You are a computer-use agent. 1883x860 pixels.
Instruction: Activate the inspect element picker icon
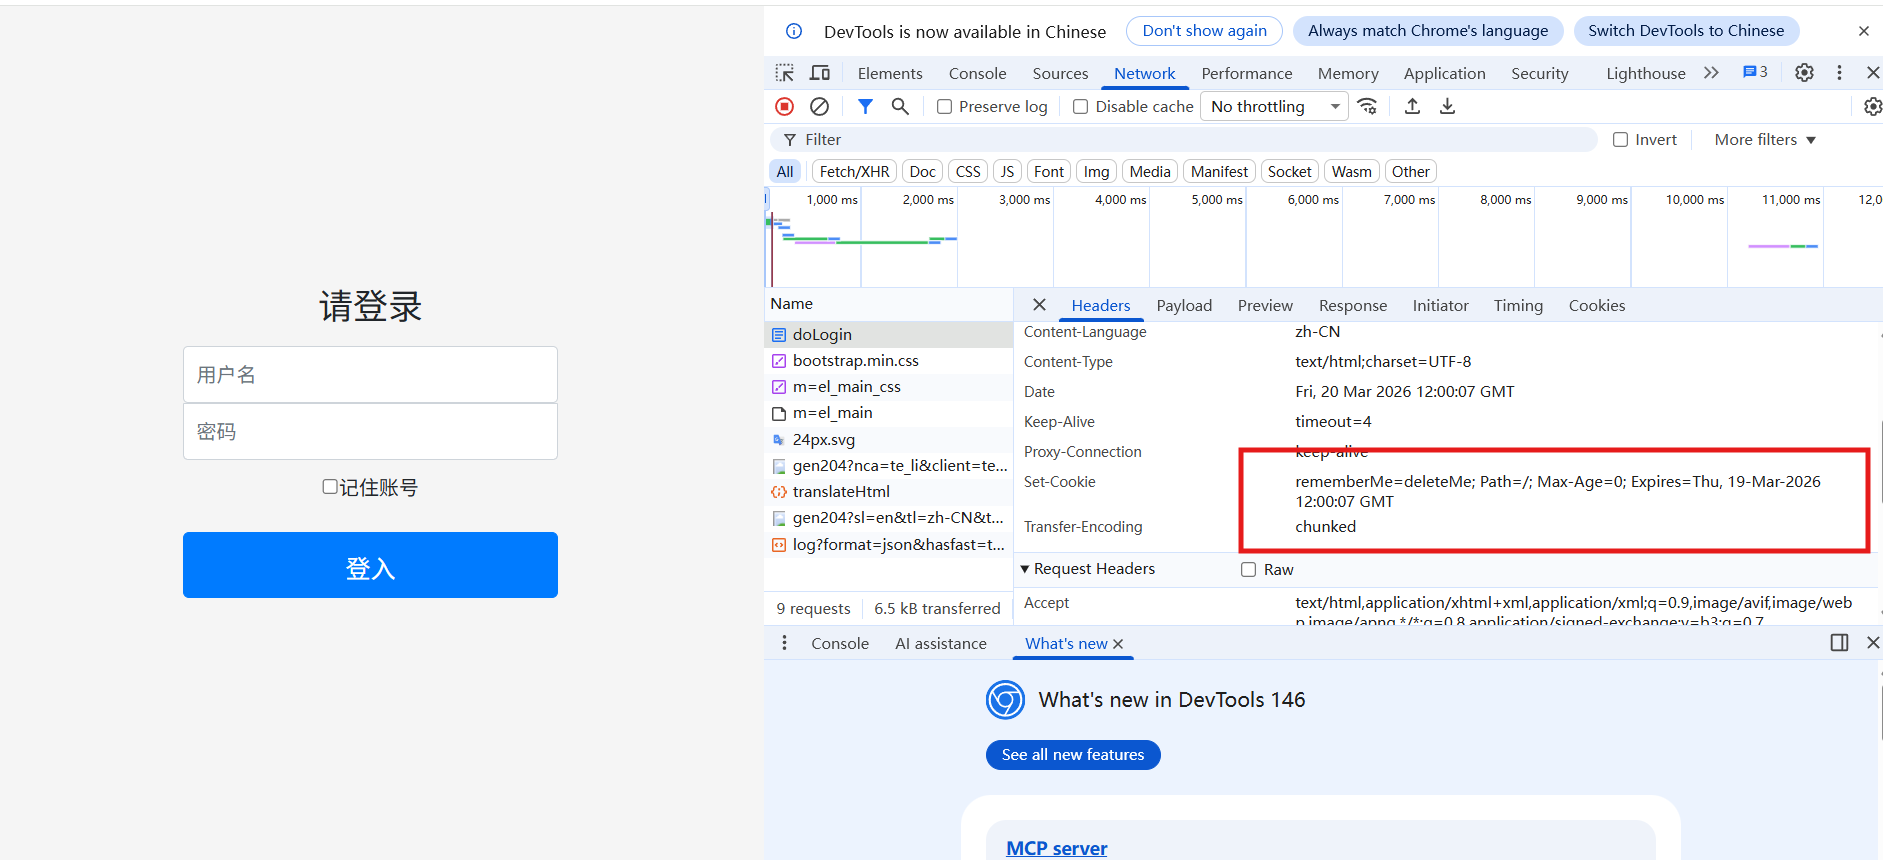coord(785,73)
